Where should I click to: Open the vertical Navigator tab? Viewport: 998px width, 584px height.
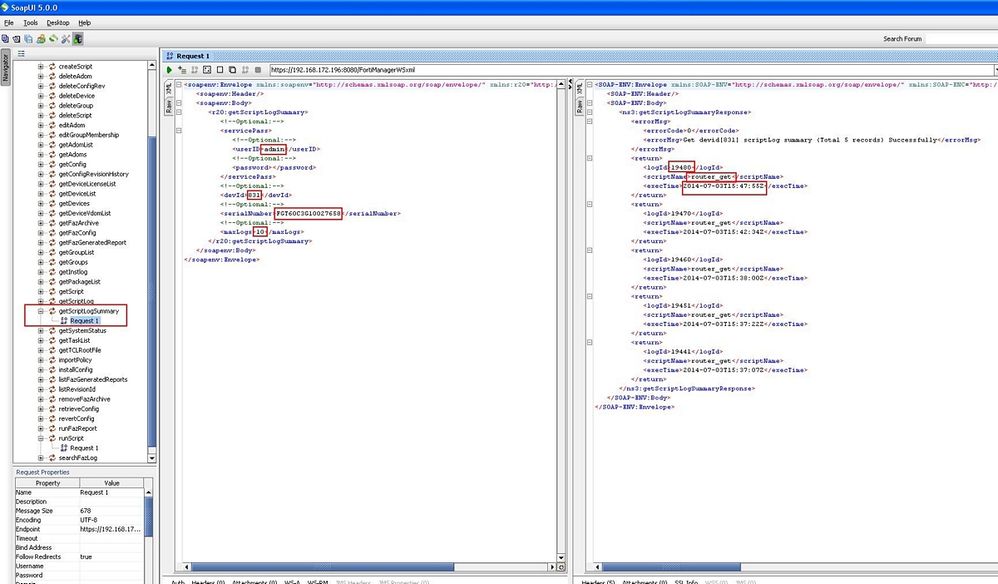click(x=6, y=67)
